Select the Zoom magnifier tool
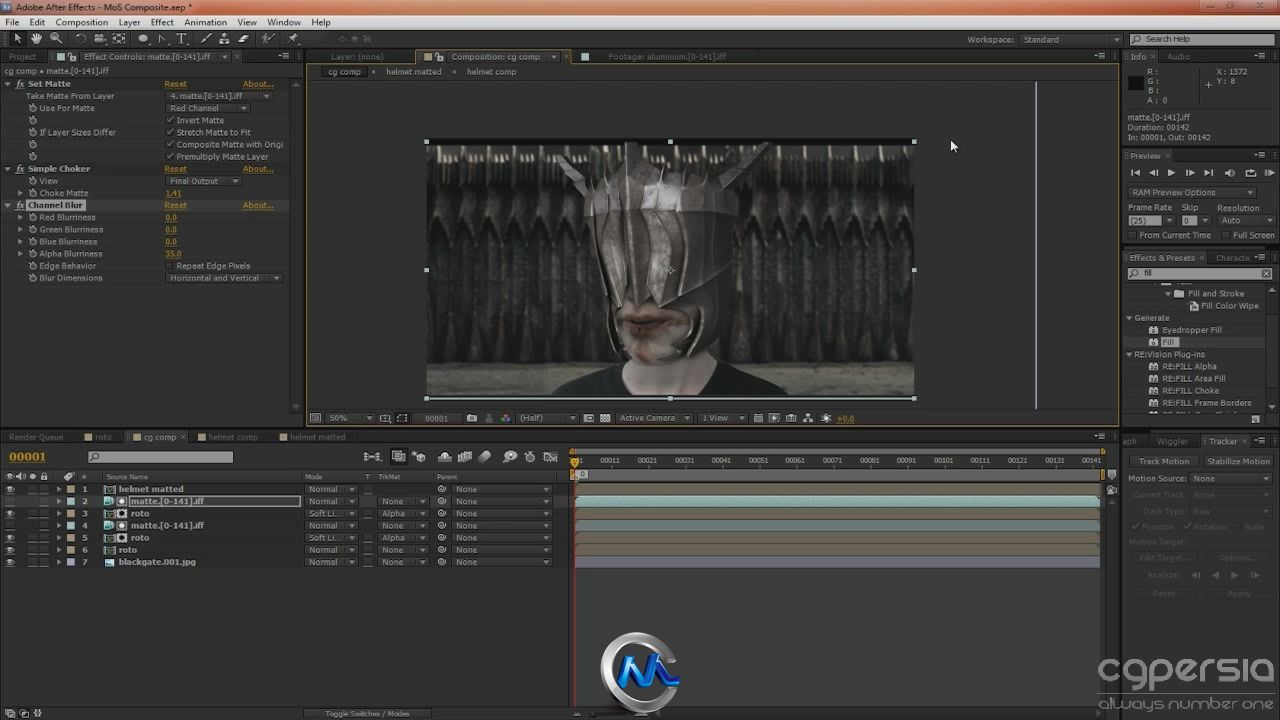Screen dimensions: 1280x720 tap(56, 39)
